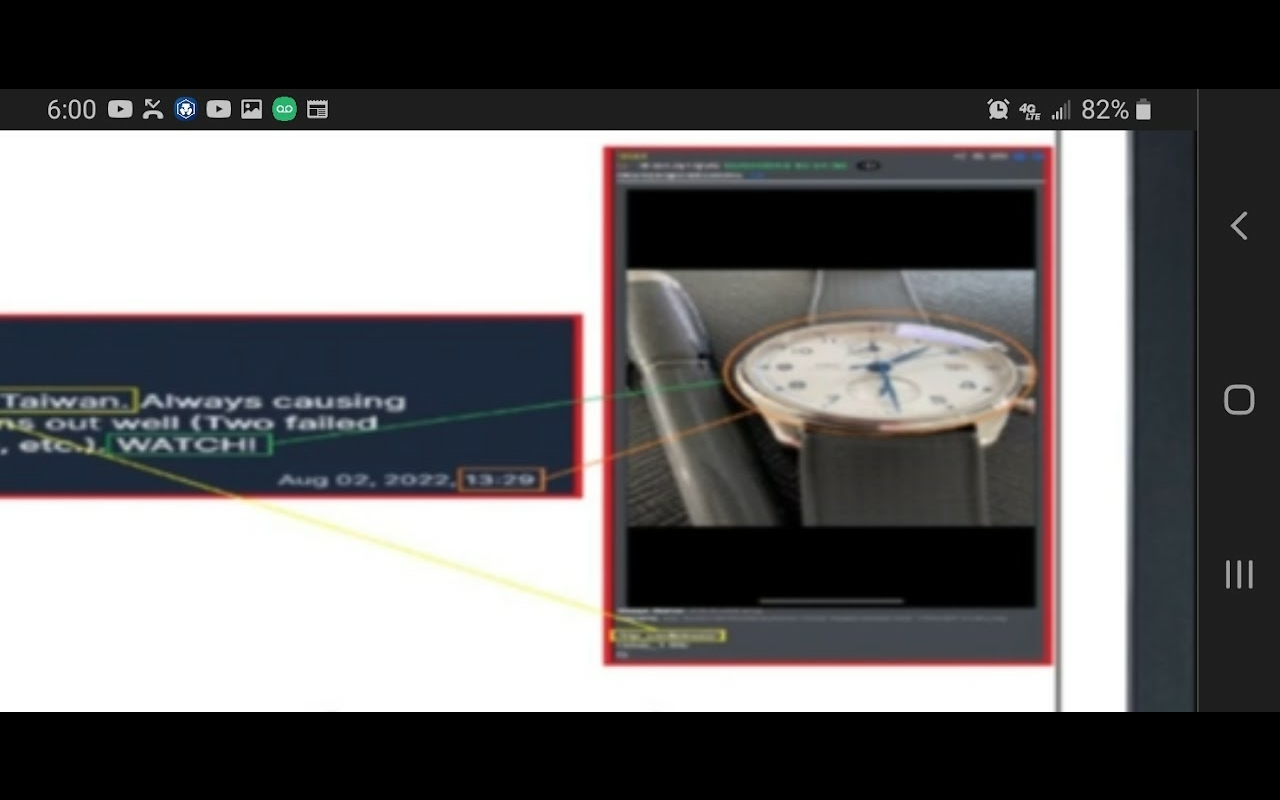This screenshot has width=1280, height=800.
Task: Open the recent apps view
Action: 1239,574
